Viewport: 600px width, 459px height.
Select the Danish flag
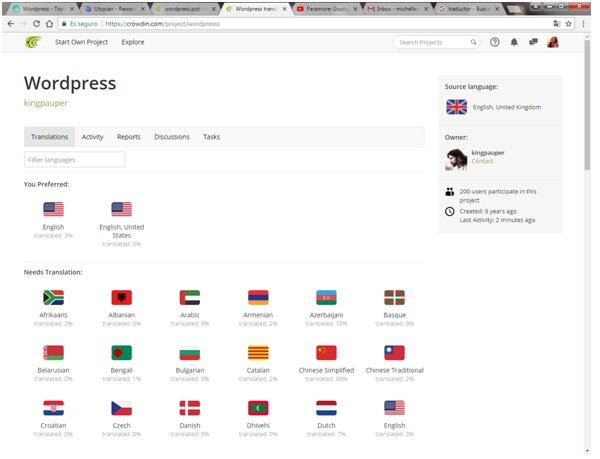tap(190, 408)
